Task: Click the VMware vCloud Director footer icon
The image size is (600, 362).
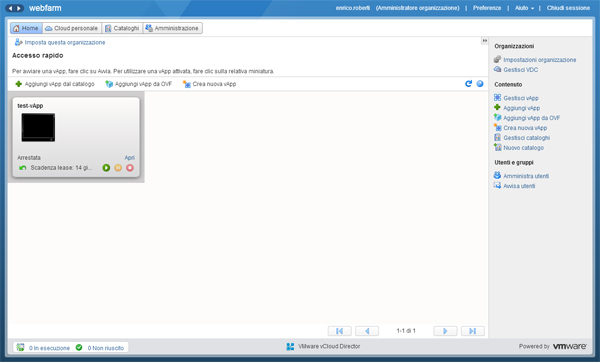Action: (x=290, y=347)
